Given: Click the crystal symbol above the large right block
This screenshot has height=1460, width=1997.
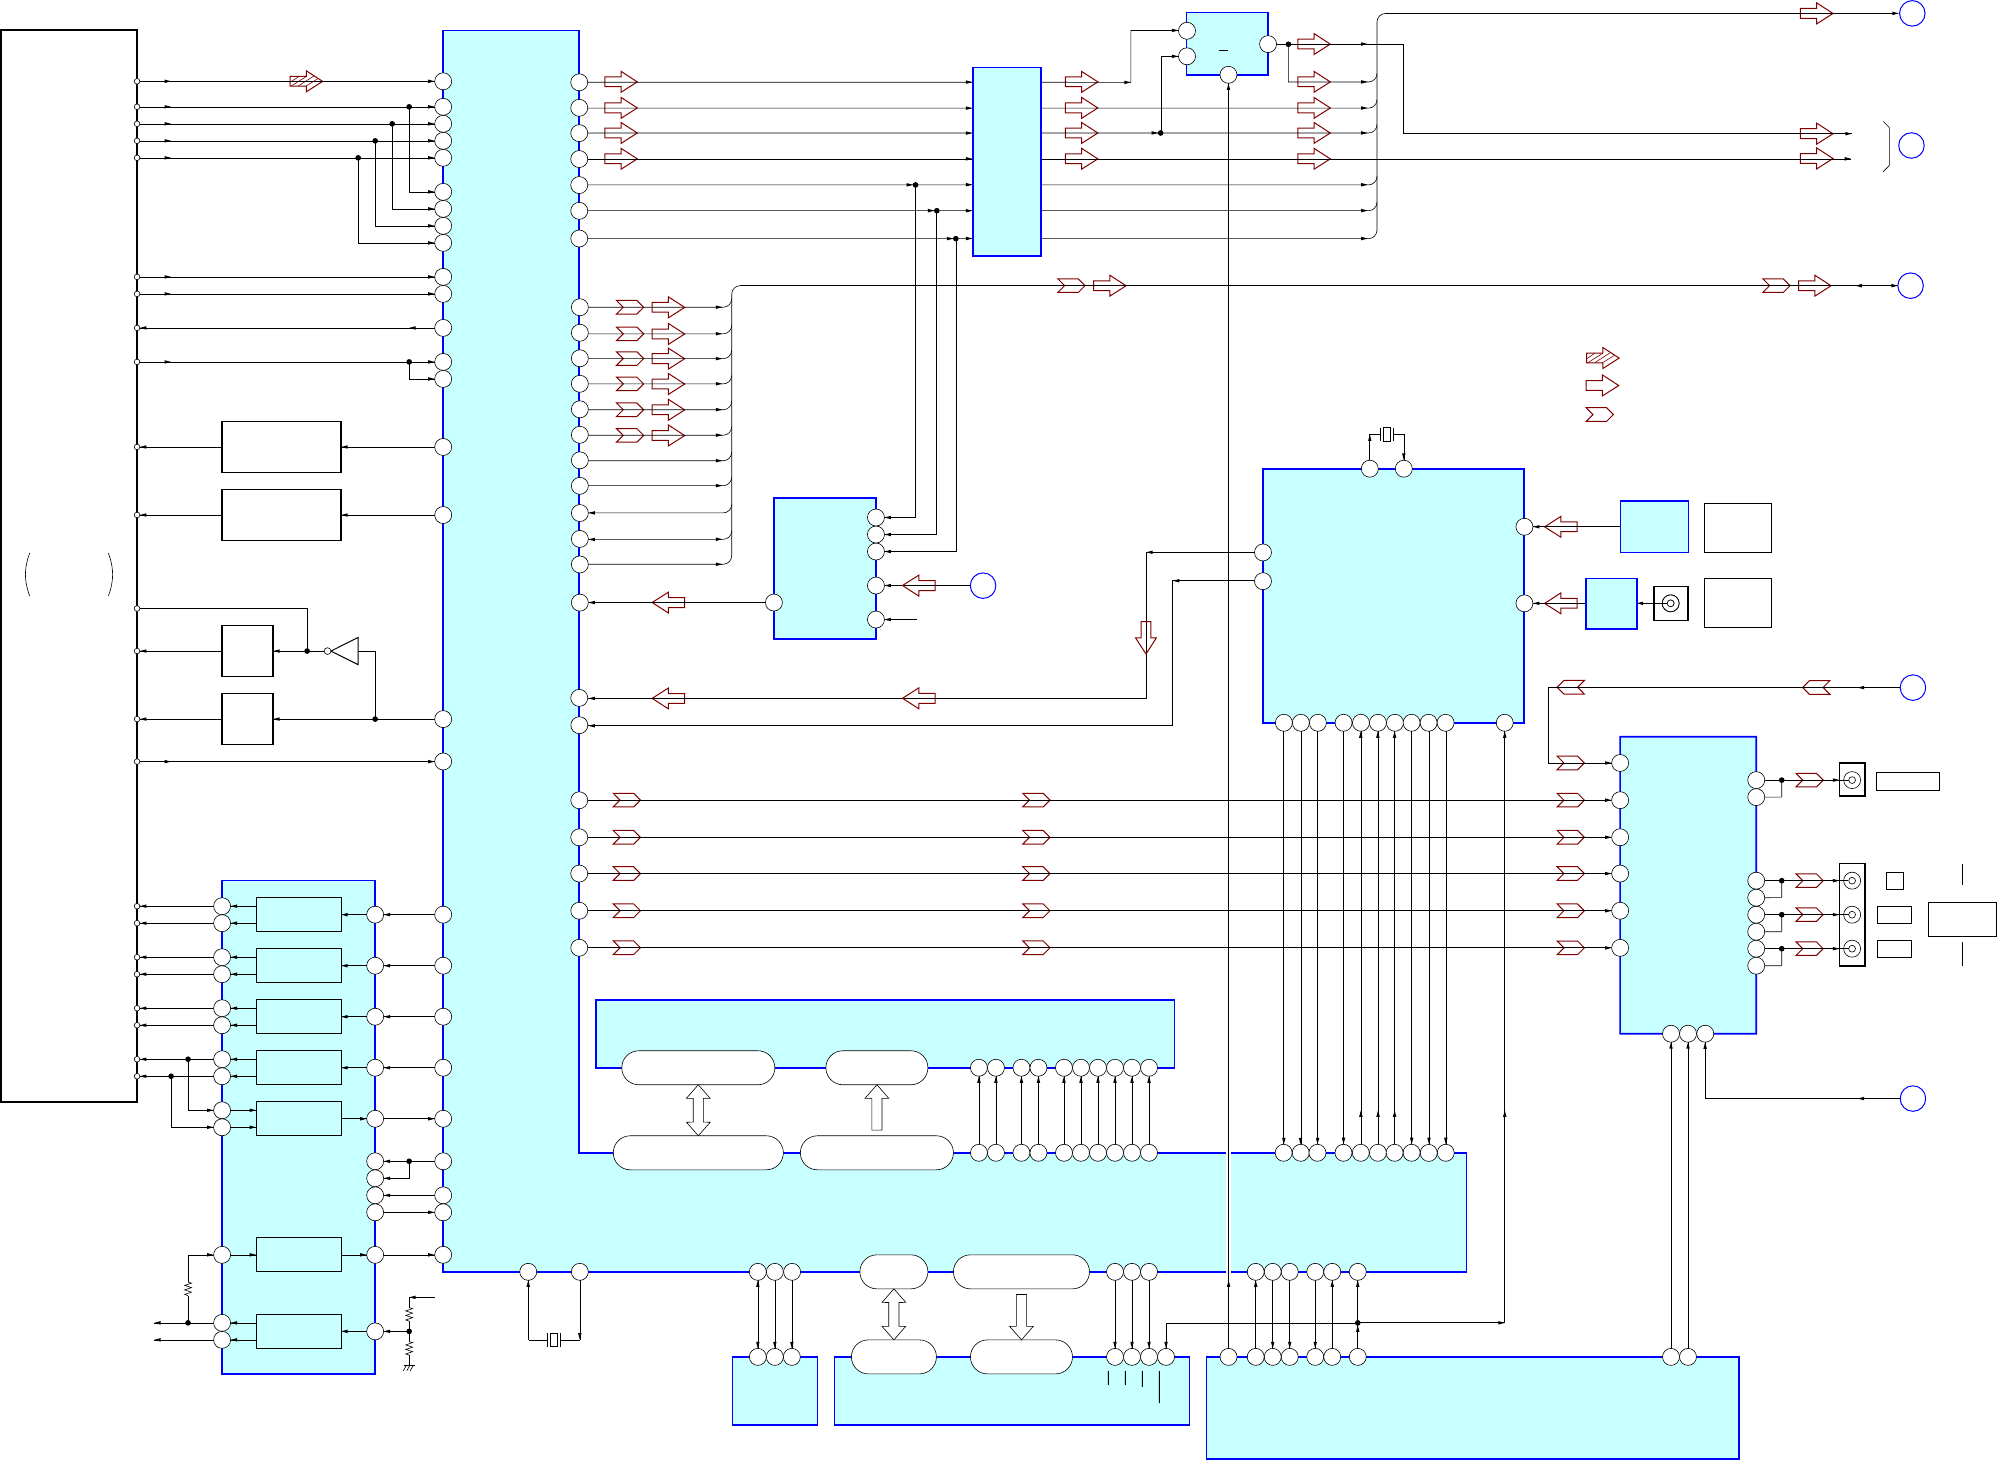Looking at the screenshot, I should pos(1386,434).
